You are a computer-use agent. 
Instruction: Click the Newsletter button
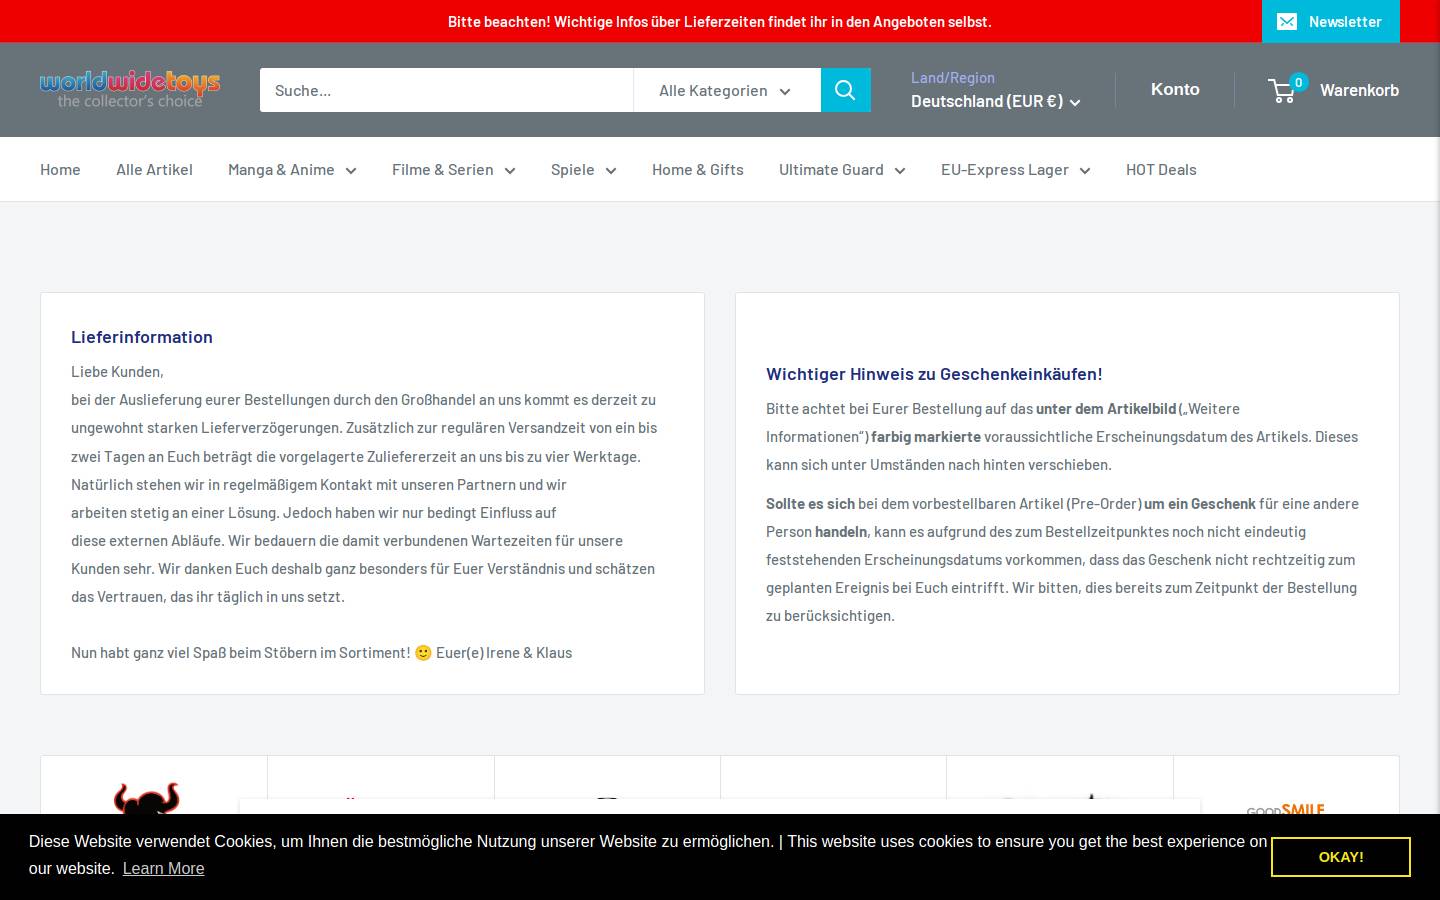(x=1331, y=21)
